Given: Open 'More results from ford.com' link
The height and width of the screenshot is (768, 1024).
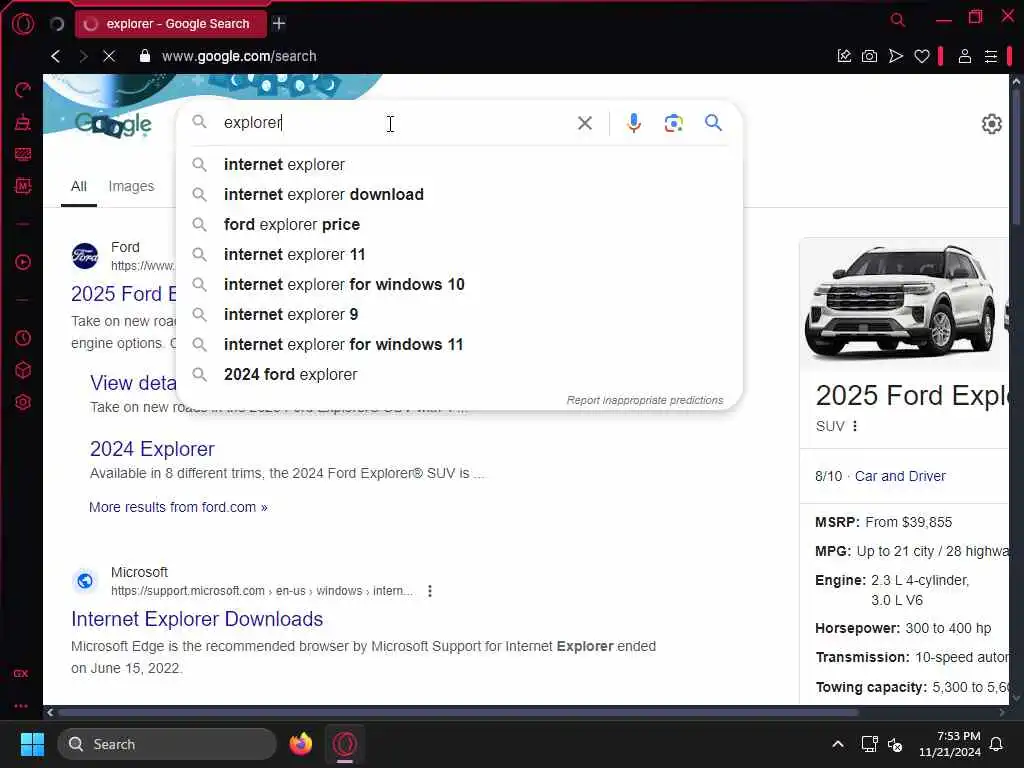Looking at the screenshot, I should coord(178,507).
